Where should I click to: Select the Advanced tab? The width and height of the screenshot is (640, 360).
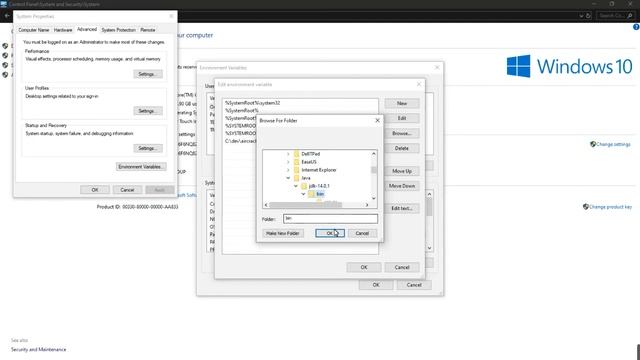87,29
